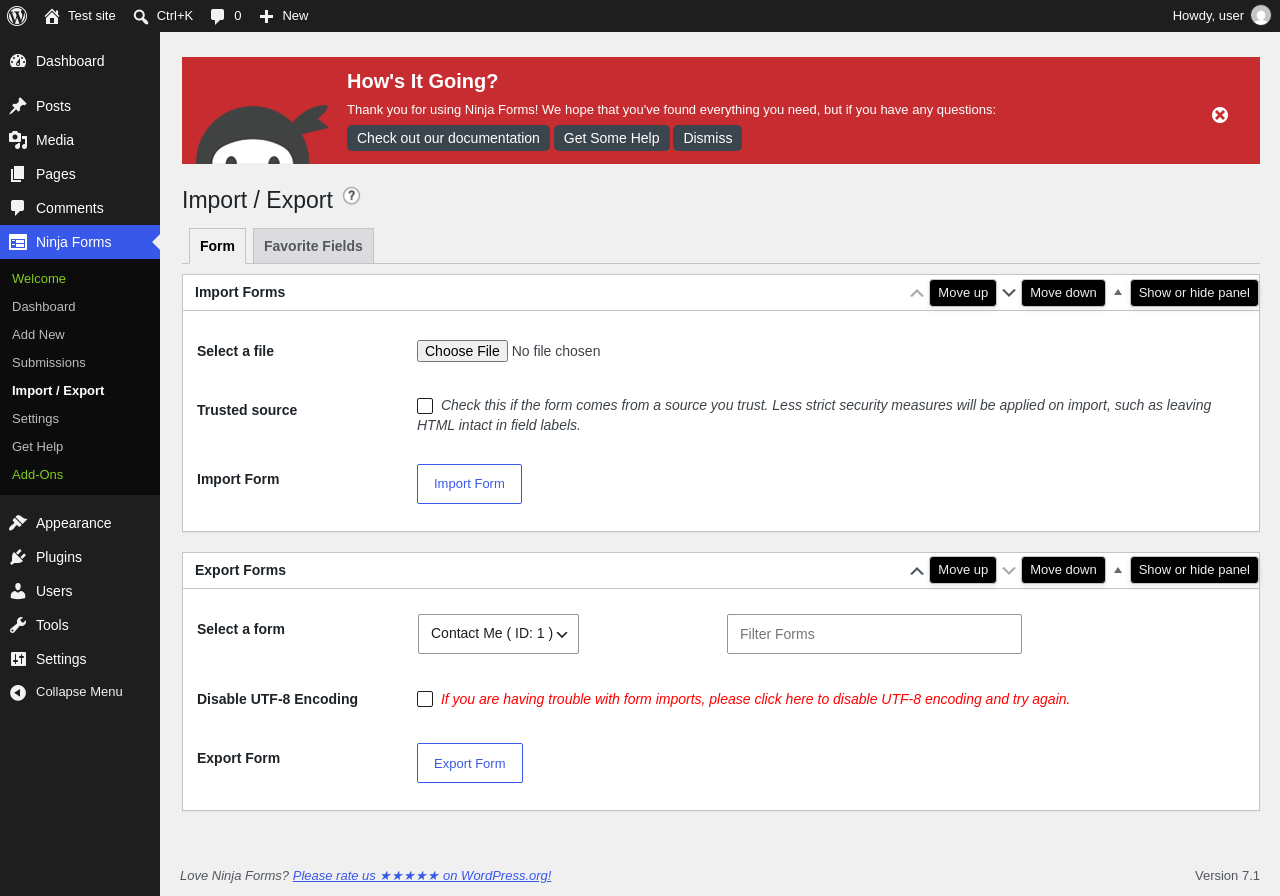The image size is (1280, 896).
Task: Open the Appearance menu
Action: pyautogui.click(x=80, y=523)
